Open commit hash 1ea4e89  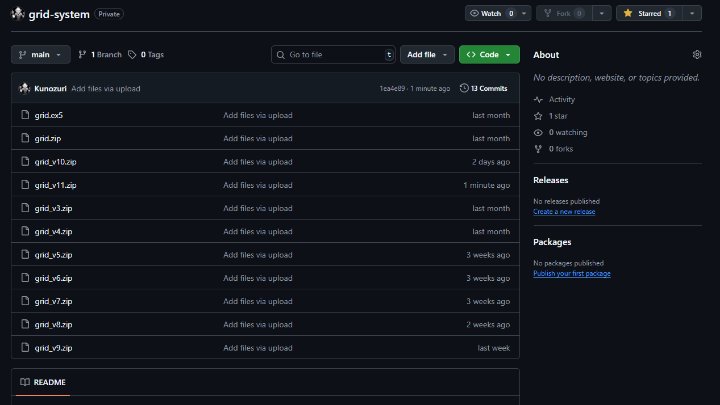tap(392, 88)
